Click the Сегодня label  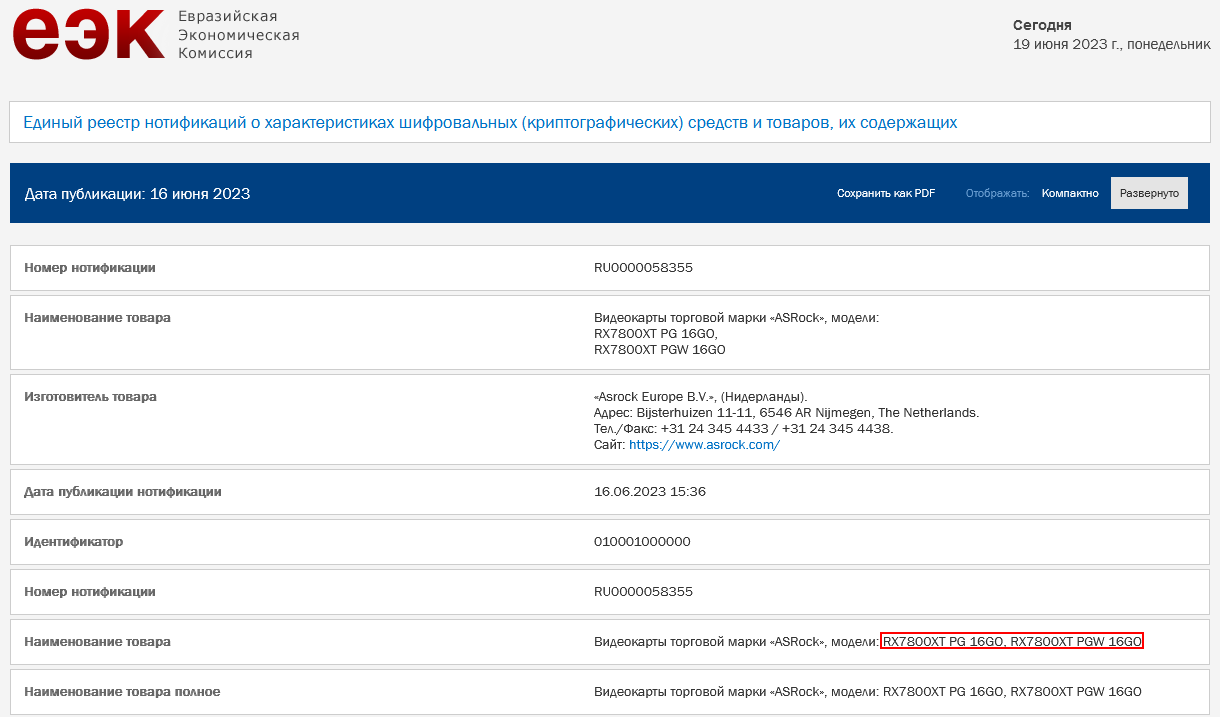(x=1042, y=25)
